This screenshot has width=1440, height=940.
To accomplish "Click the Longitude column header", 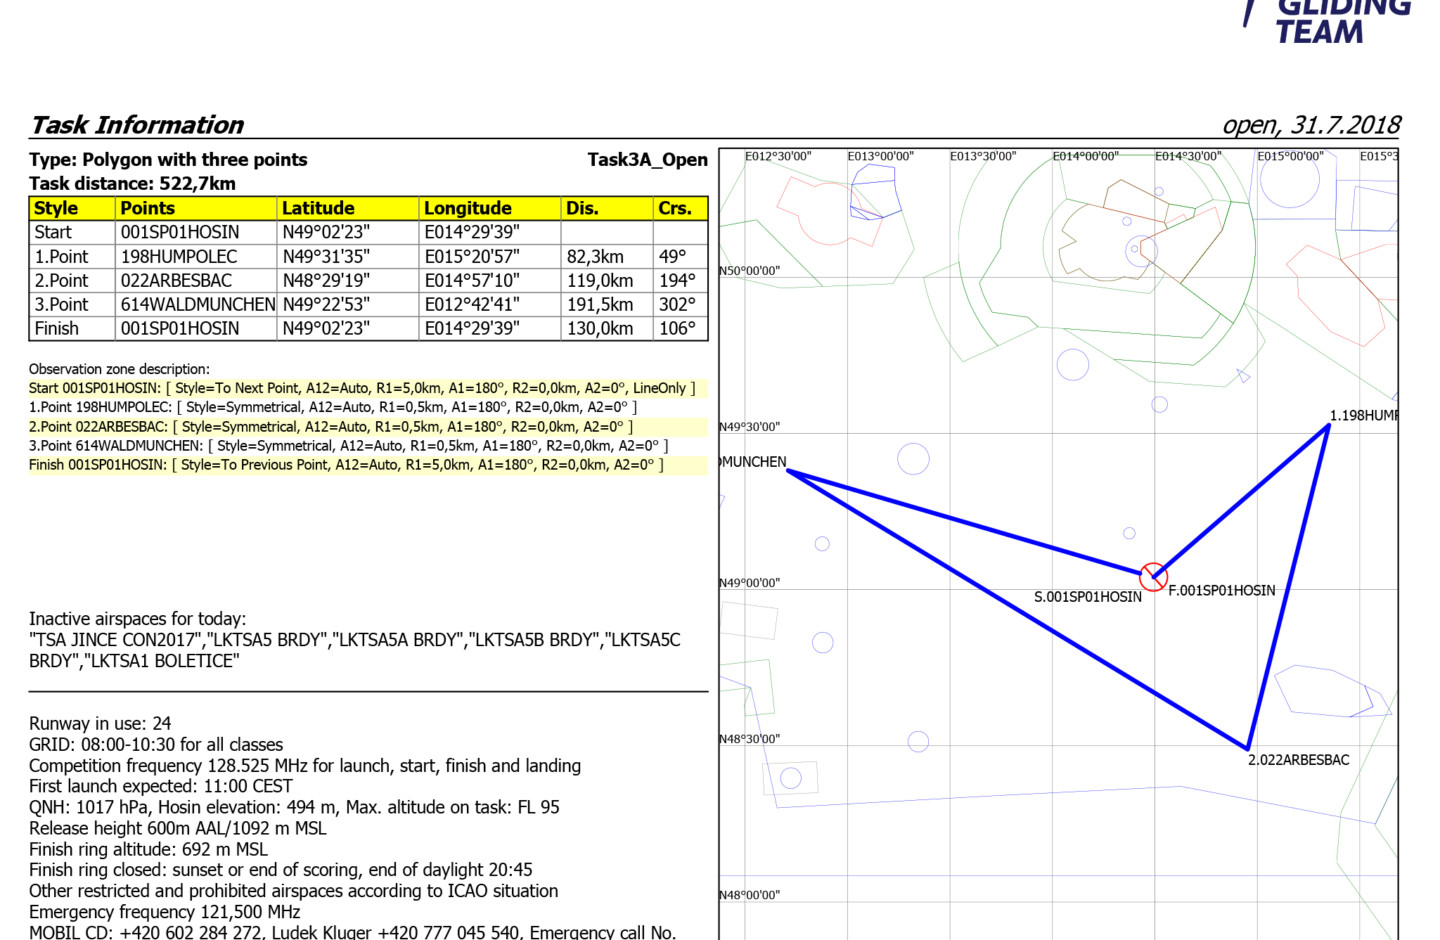I will (x=468, y=208).
